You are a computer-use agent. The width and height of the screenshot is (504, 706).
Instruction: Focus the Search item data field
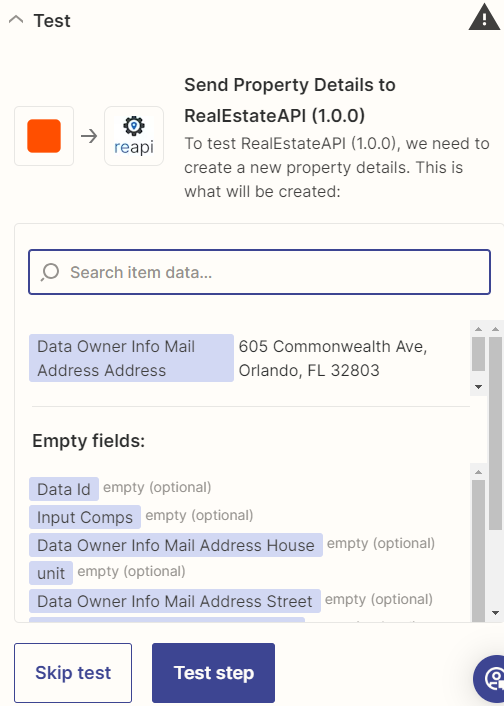(x=259, y=272)
